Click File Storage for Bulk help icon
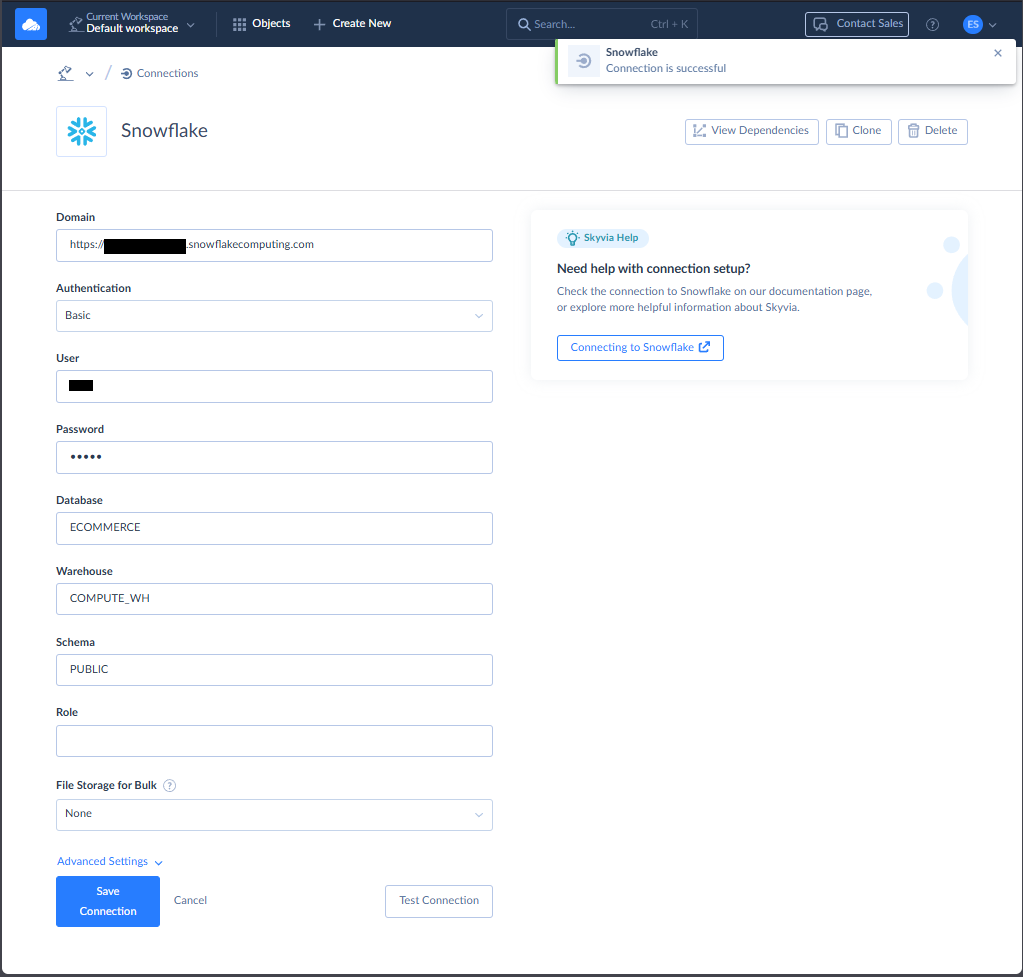Viewport: 1023px width, 977px height. coord(170,786)
